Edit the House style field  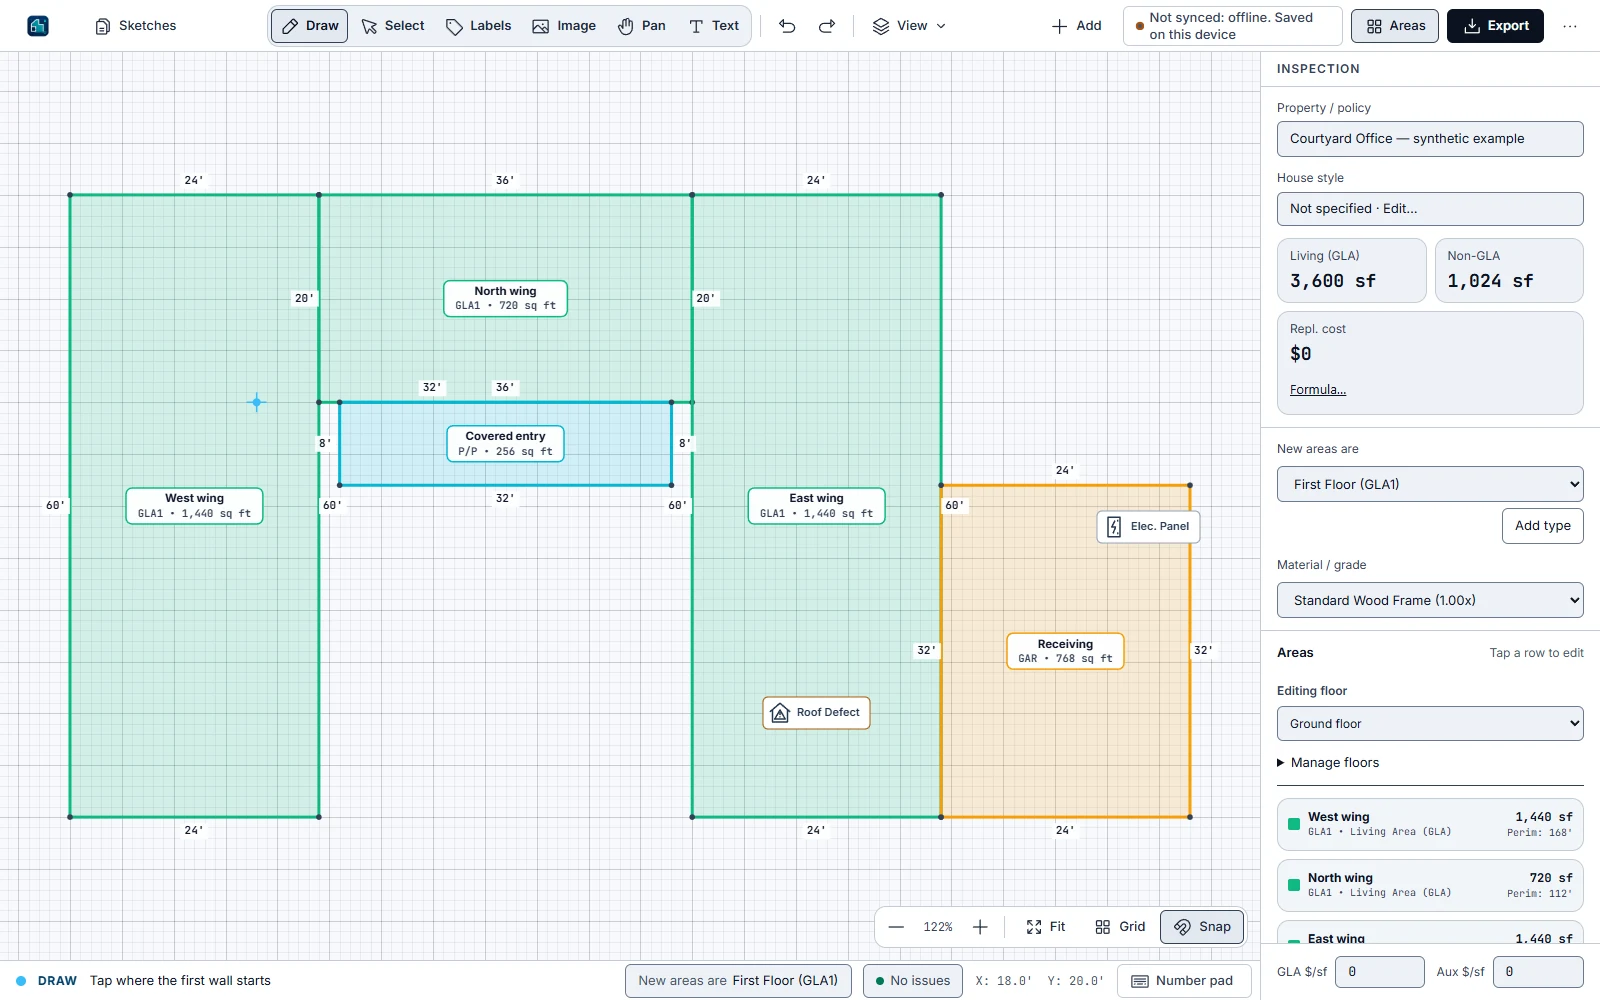coord(1430,209)
